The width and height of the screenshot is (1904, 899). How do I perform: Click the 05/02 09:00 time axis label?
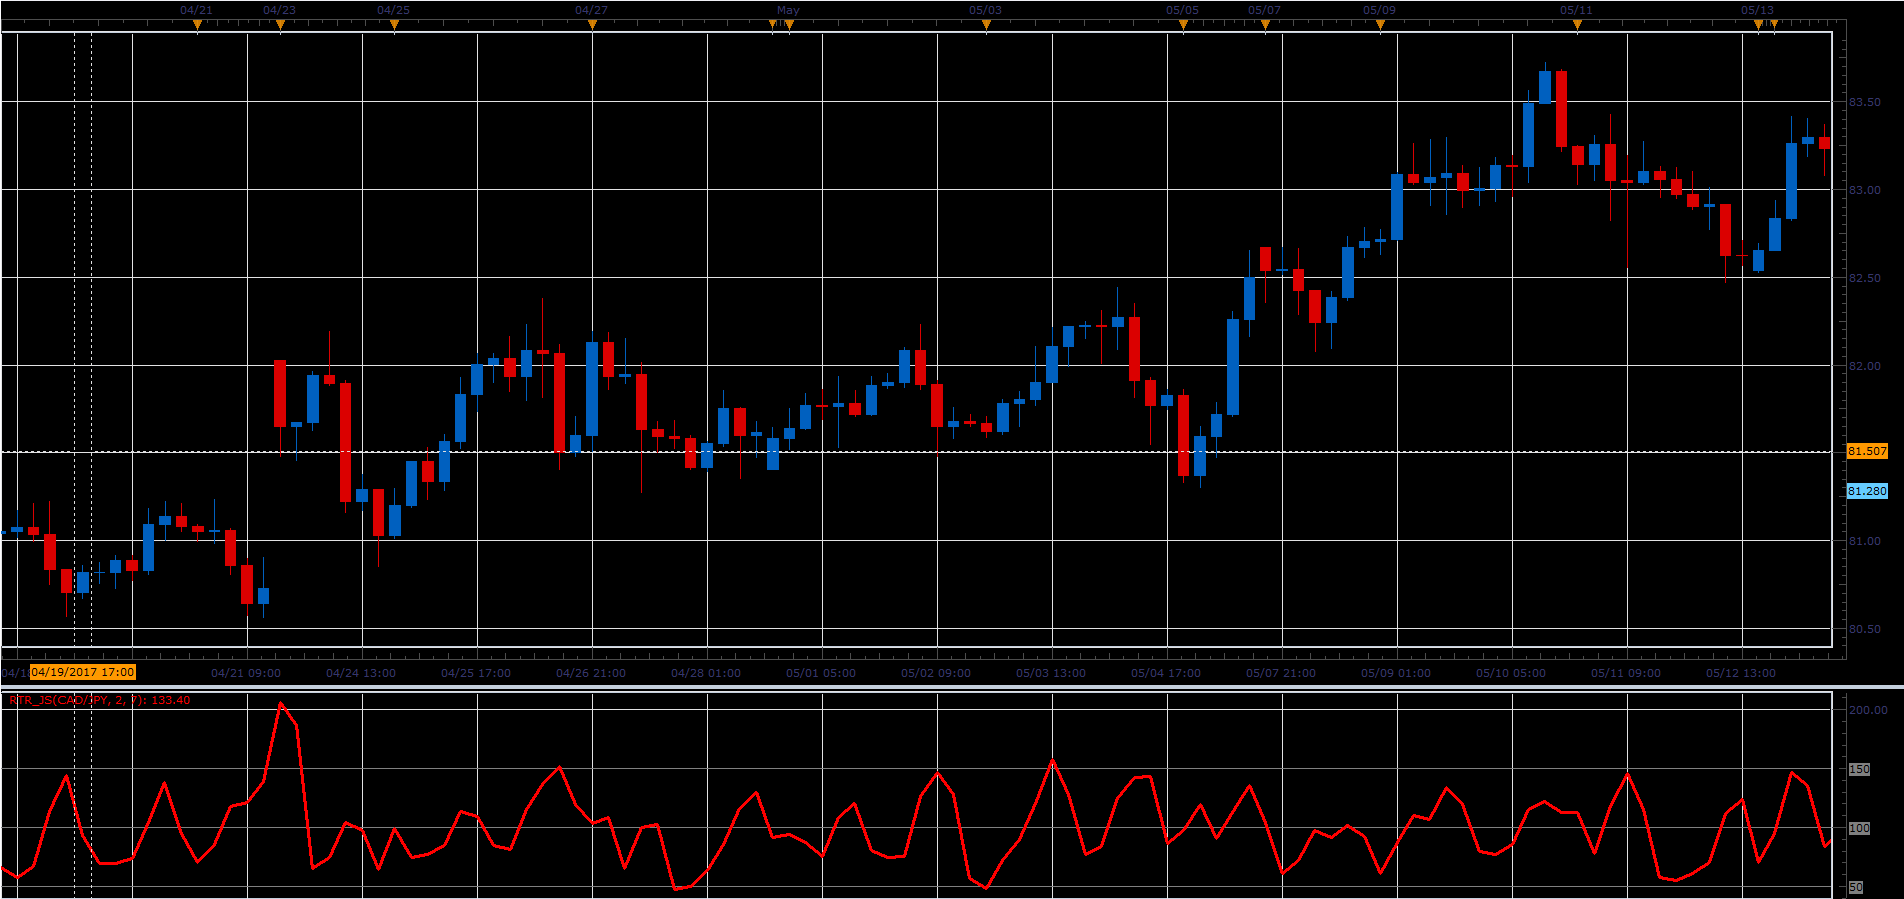[936, 673]
